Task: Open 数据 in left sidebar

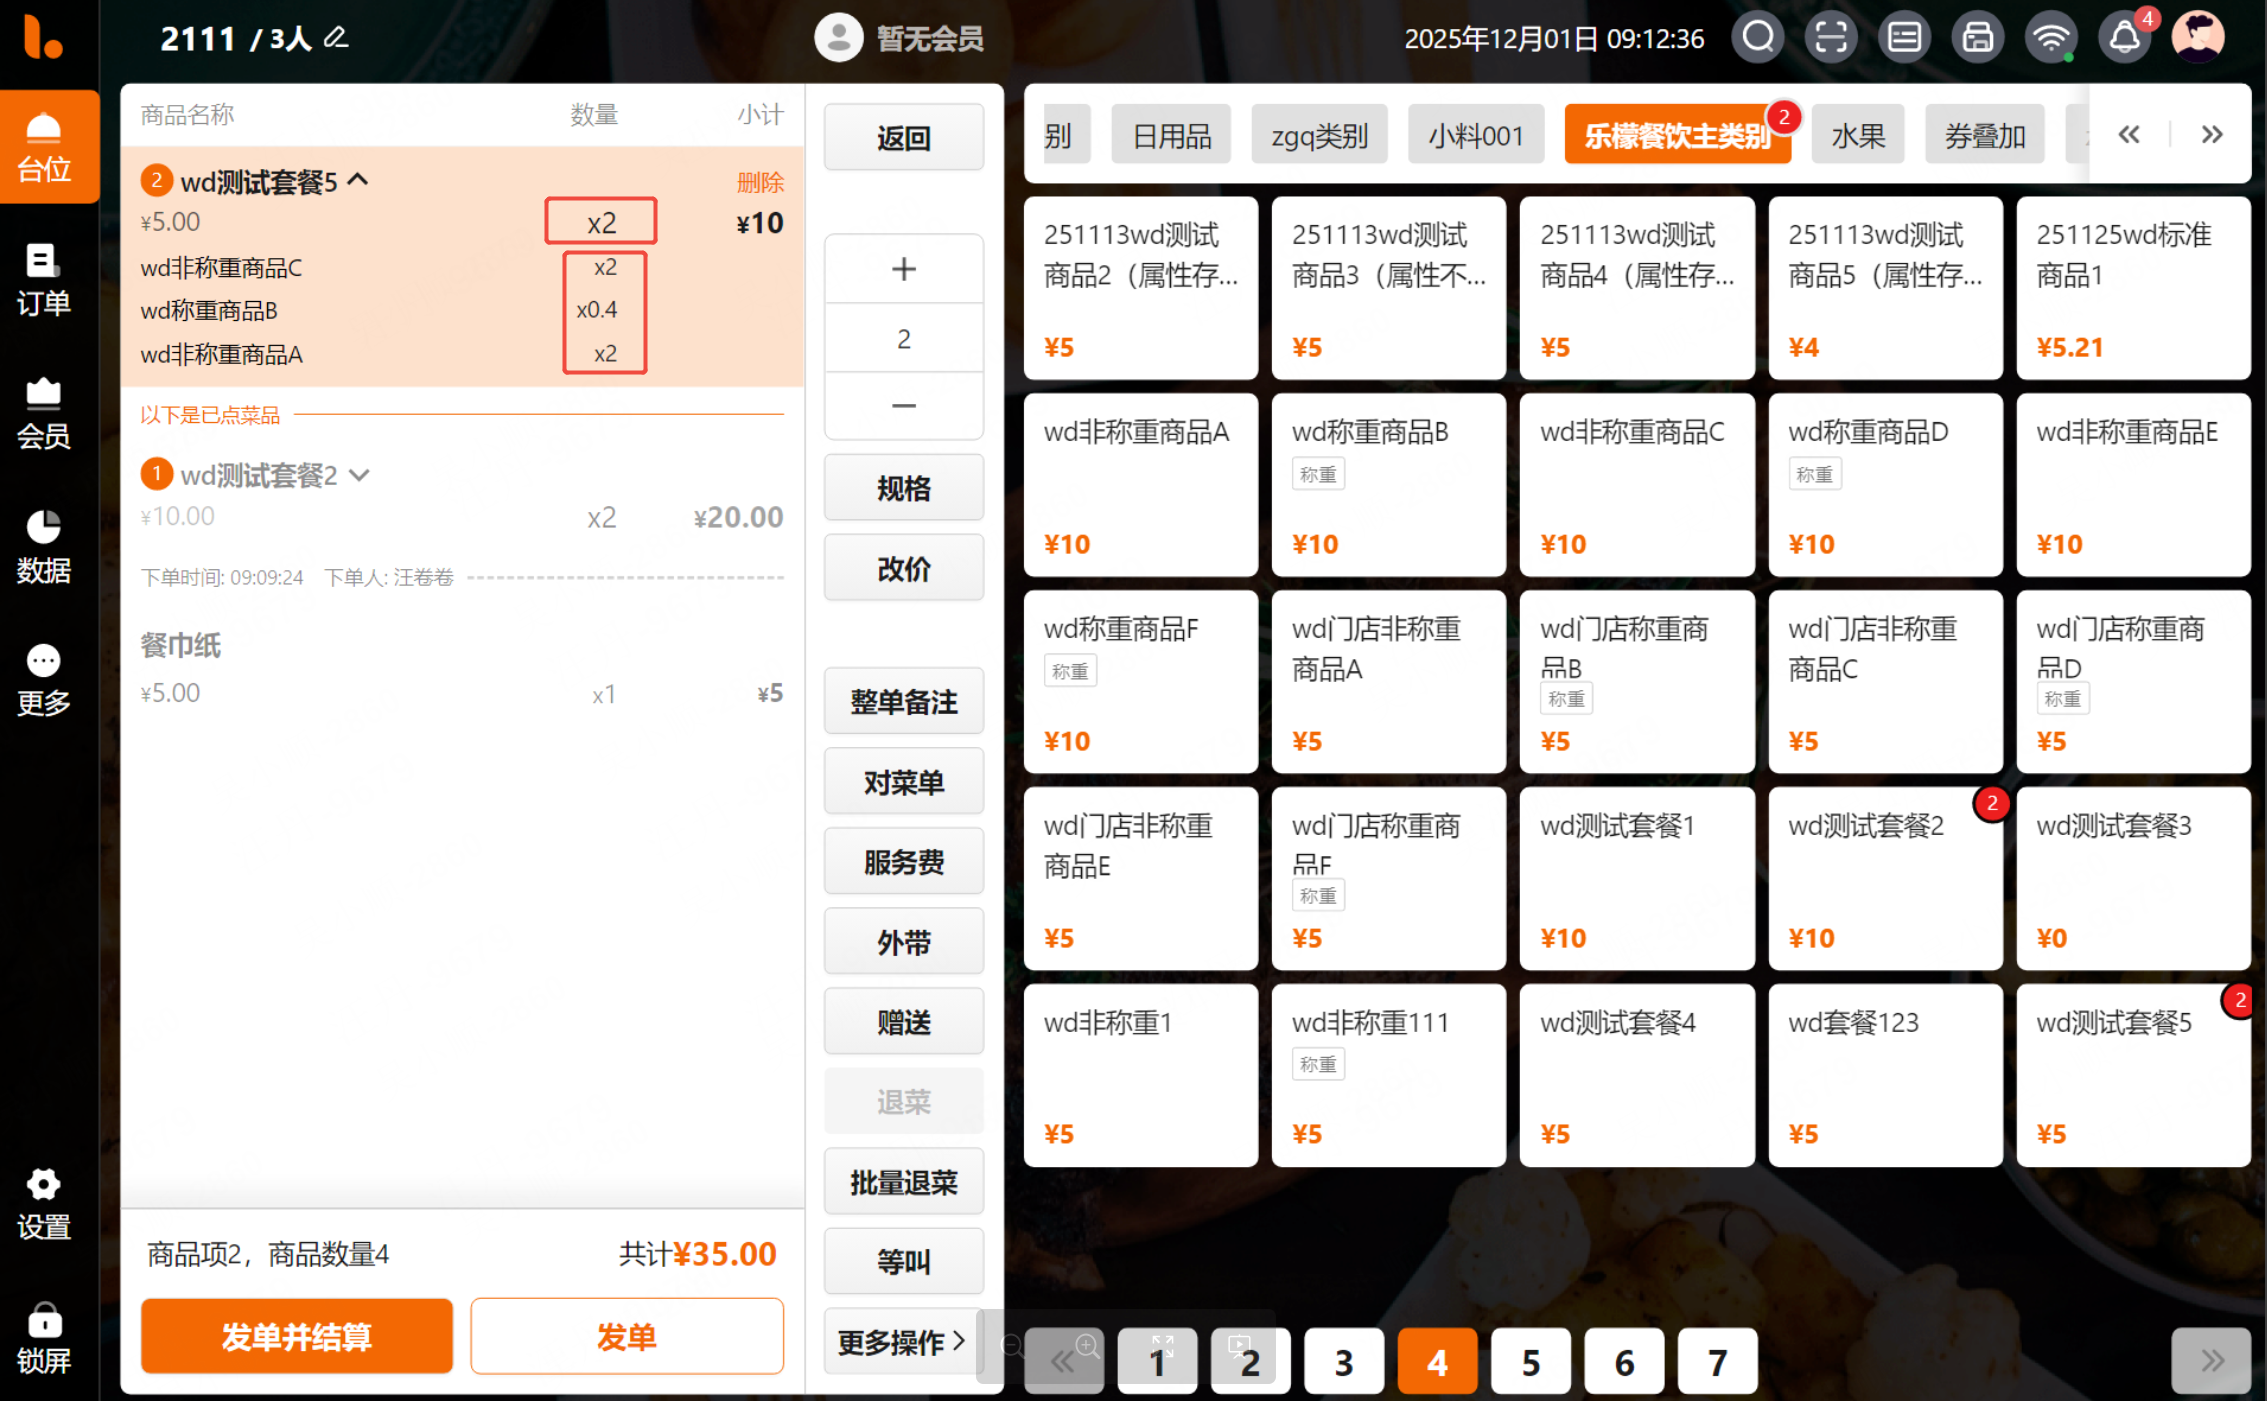Action: [44, 546]
